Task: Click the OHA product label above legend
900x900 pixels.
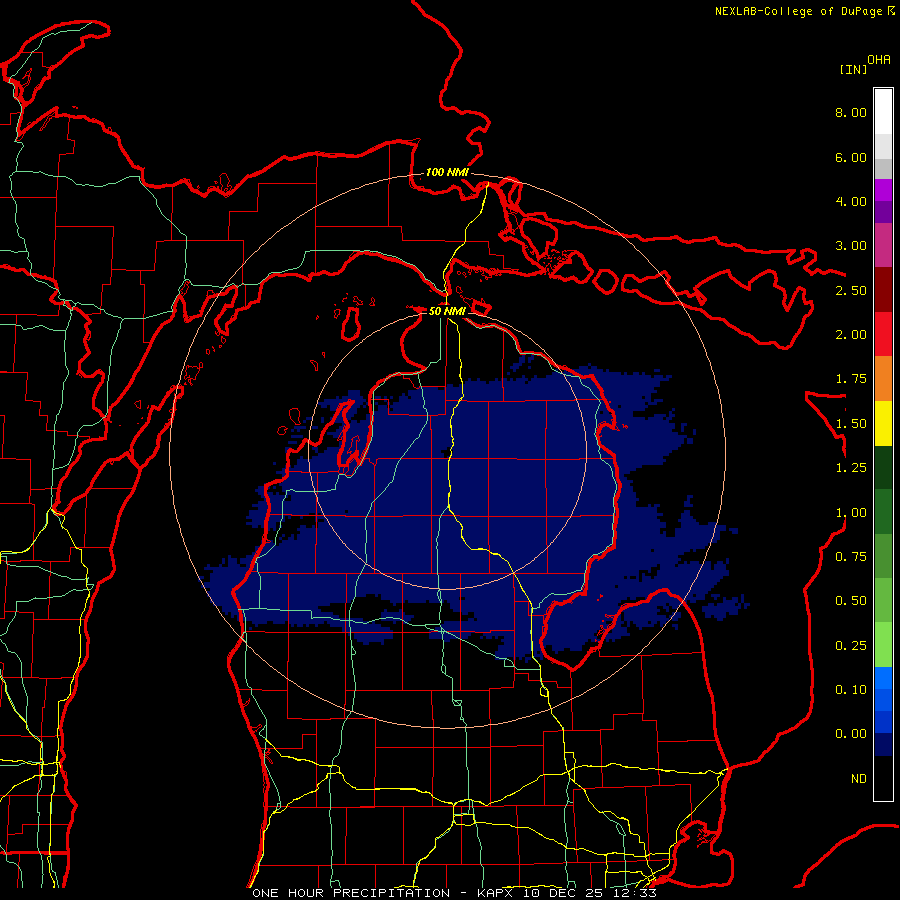Action: click(879, 60)
